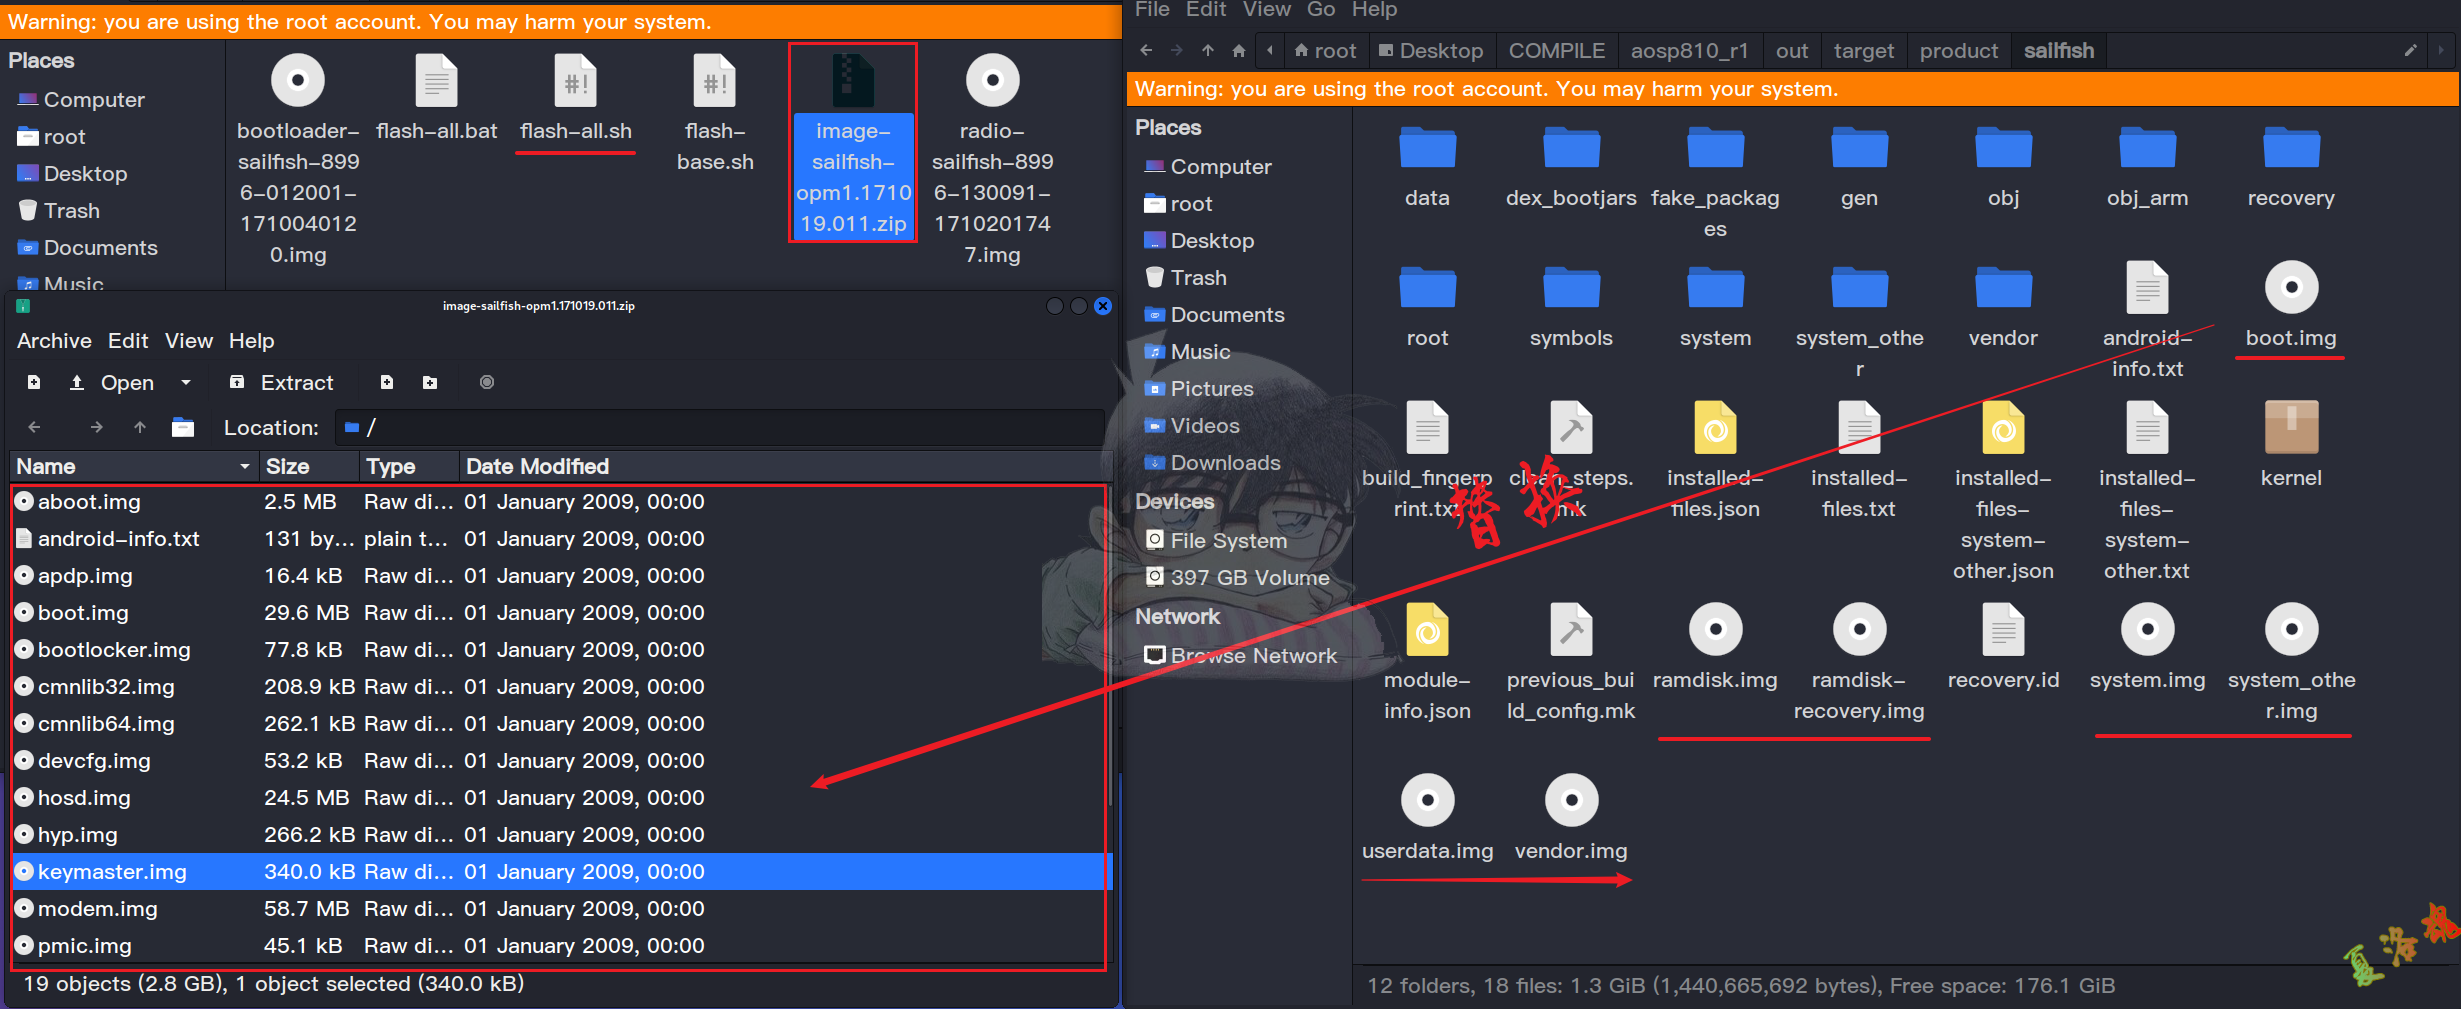Select boot.img row in archive list
This screenshot has width=2461, height=1009.
pyautogui.click(x=84, y=613)
